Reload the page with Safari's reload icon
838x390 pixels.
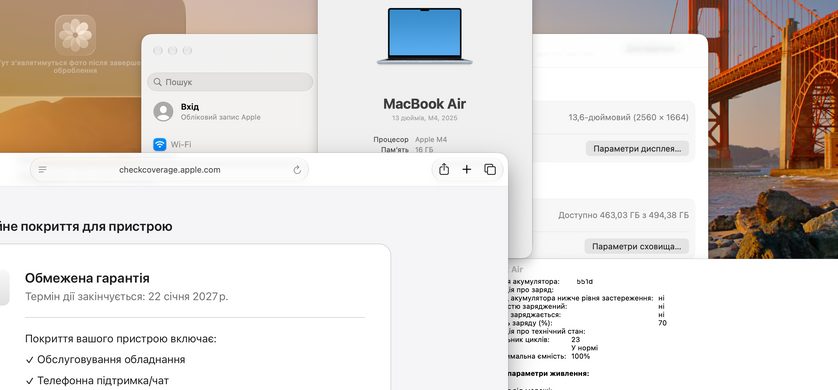pyautogui.click(x=297, y=170)
